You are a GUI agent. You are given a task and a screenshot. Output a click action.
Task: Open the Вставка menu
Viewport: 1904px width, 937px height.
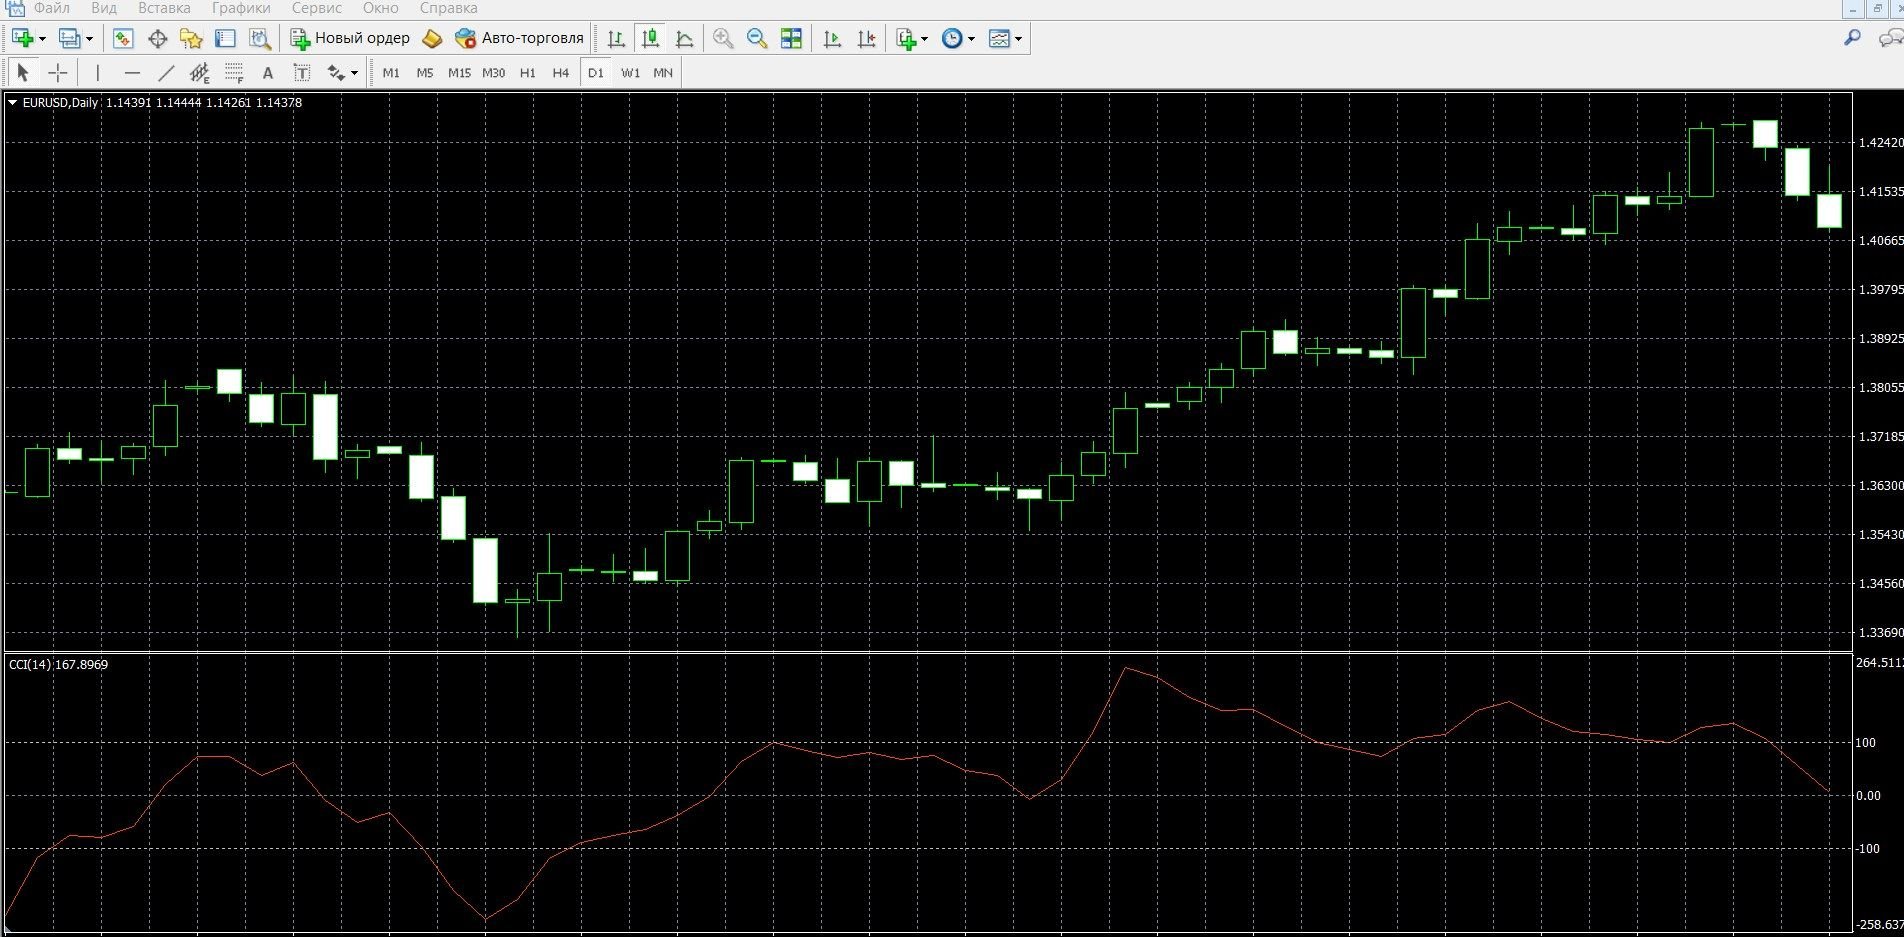coord(164,8)
